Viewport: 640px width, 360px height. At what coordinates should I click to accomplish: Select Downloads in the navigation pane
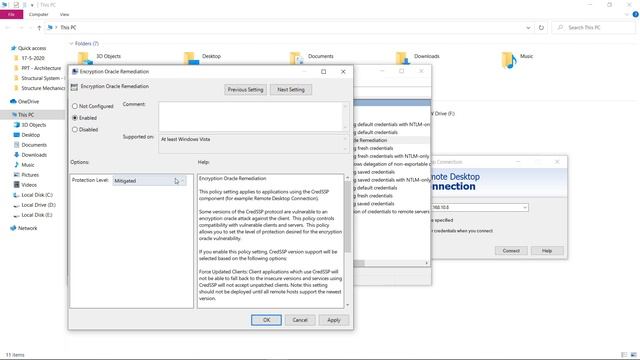click(34, 155)
